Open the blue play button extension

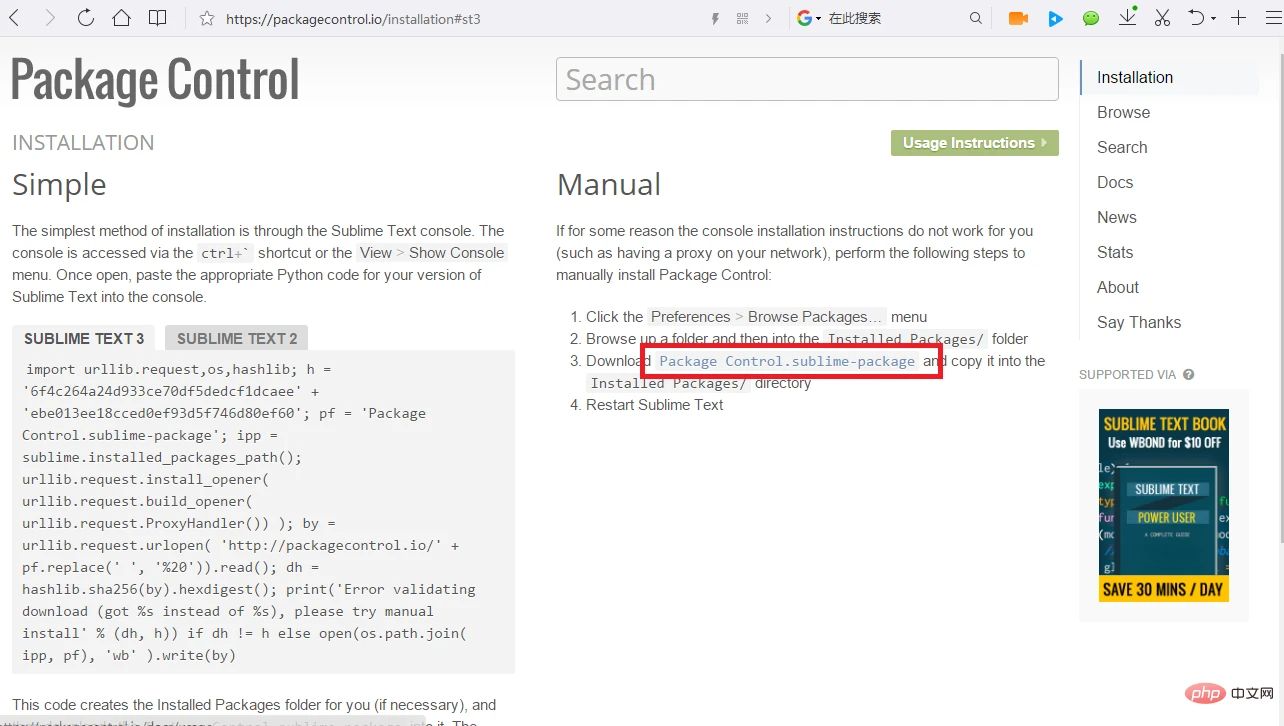pos(1055,19)
